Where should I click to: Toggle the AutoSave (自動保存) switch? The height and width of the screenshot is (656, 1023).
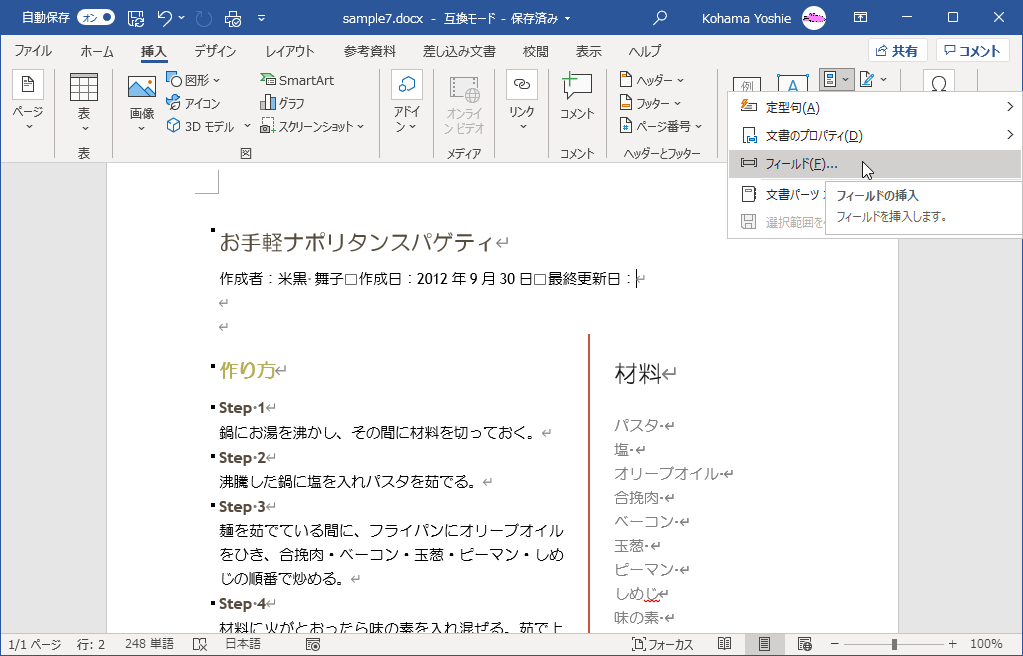click(96, 18)
